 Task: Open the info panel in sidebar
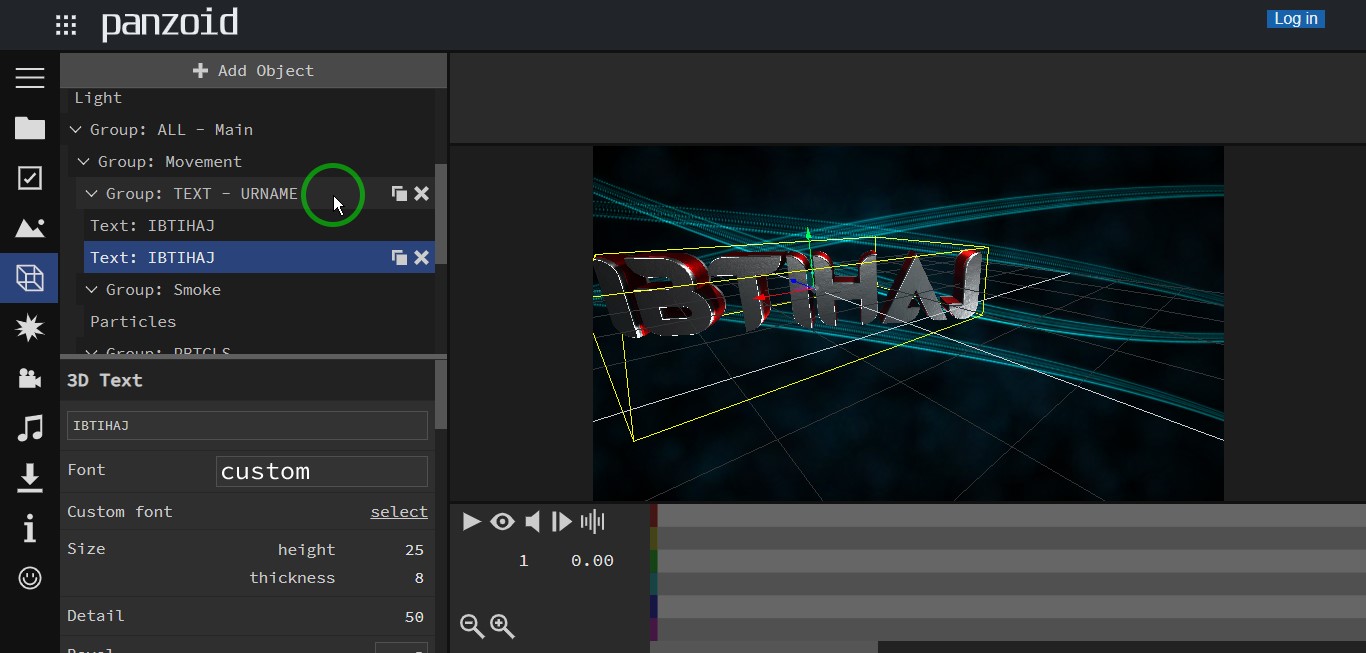pyautogui.click(x=29, y=528)
